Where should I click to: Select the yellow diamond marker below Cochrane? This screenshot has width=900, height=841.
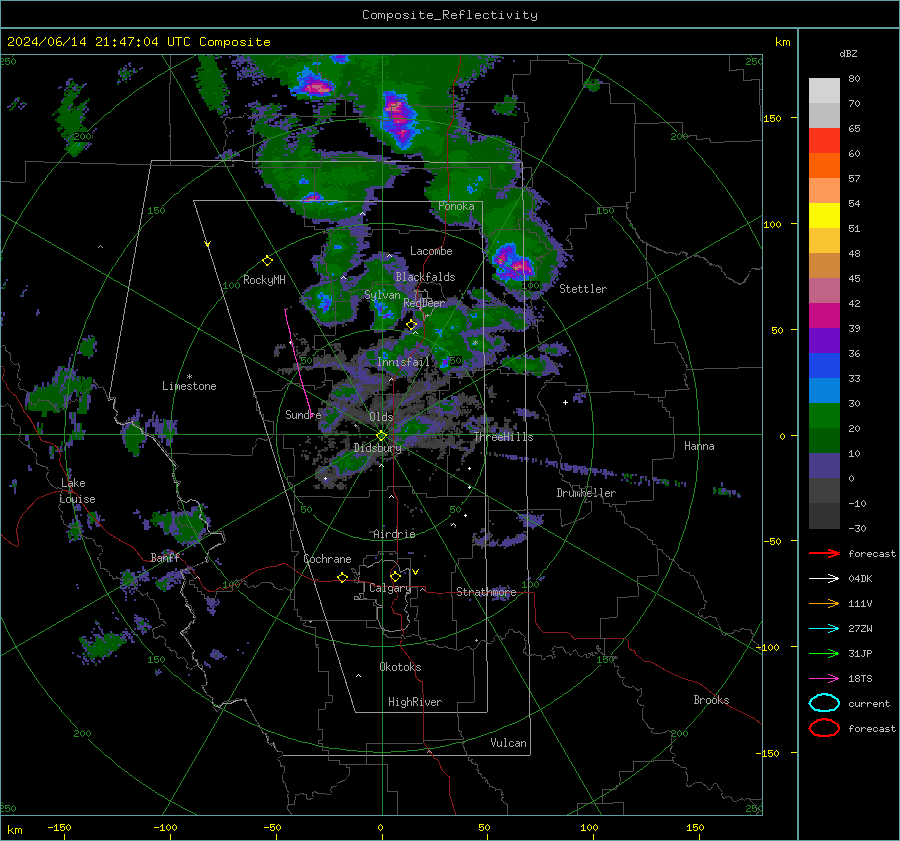coord(342,577)
